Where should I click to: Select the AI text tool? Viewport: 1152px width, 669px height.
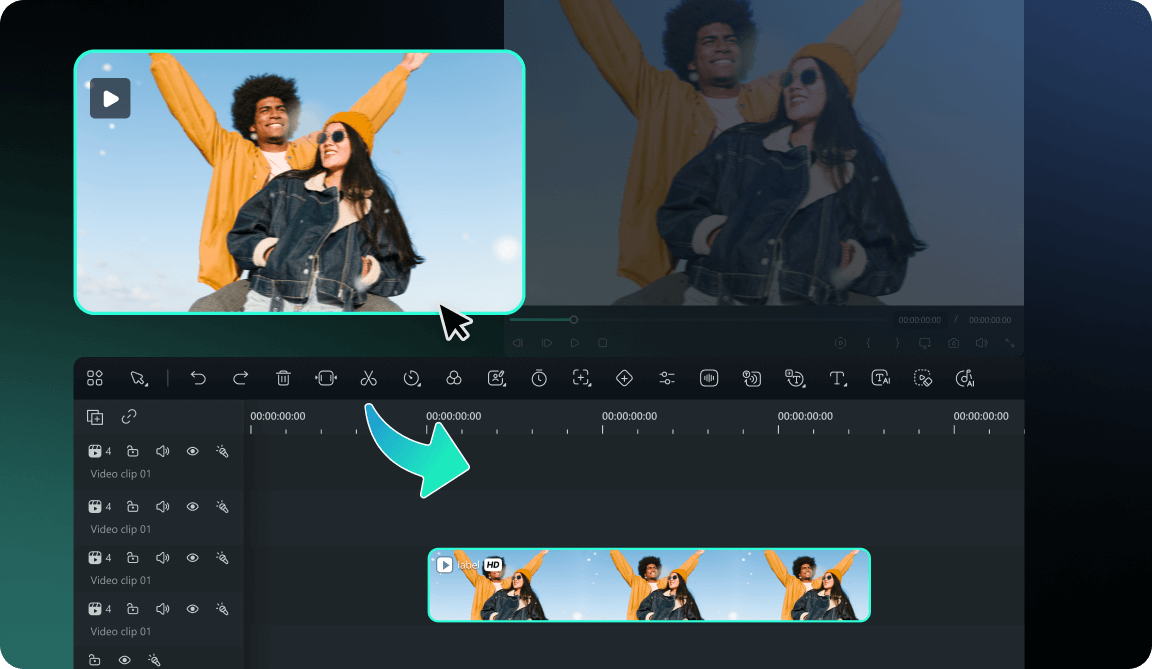coord(880,378)
